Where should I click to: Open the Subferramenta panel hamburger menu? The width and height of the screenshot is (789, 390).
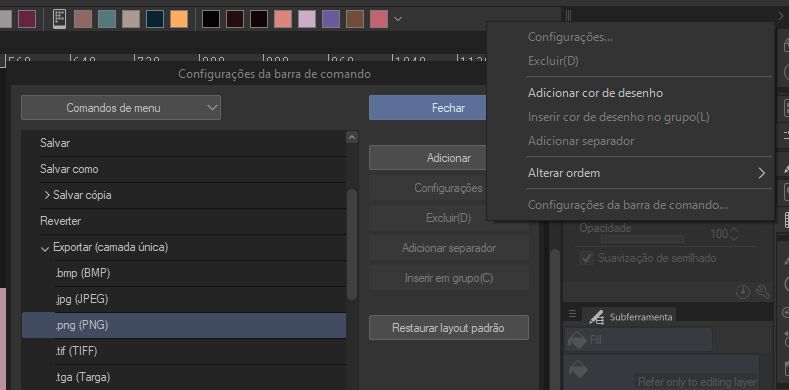coord(572,314)
